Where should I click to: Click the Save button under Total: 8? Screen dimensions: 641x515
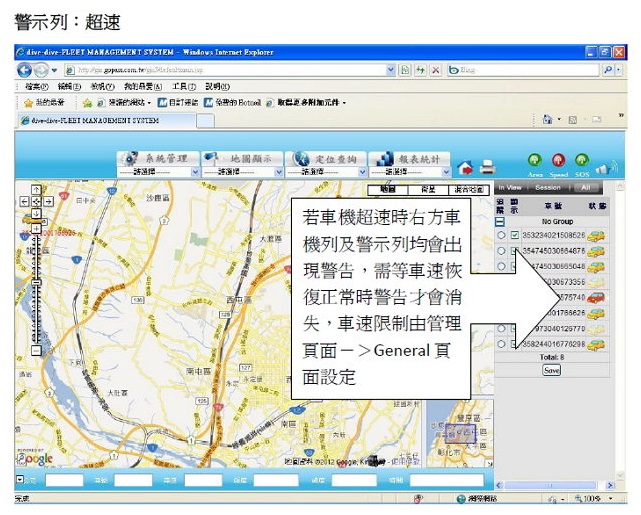tap(551, 370)
